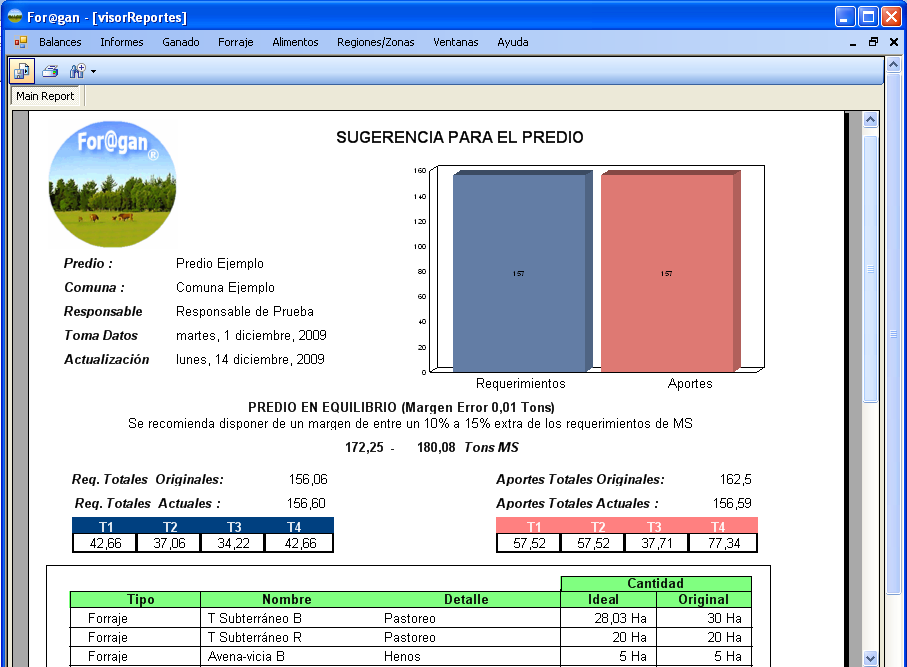Open the zoom dropdown arrow

pos(93,72)
